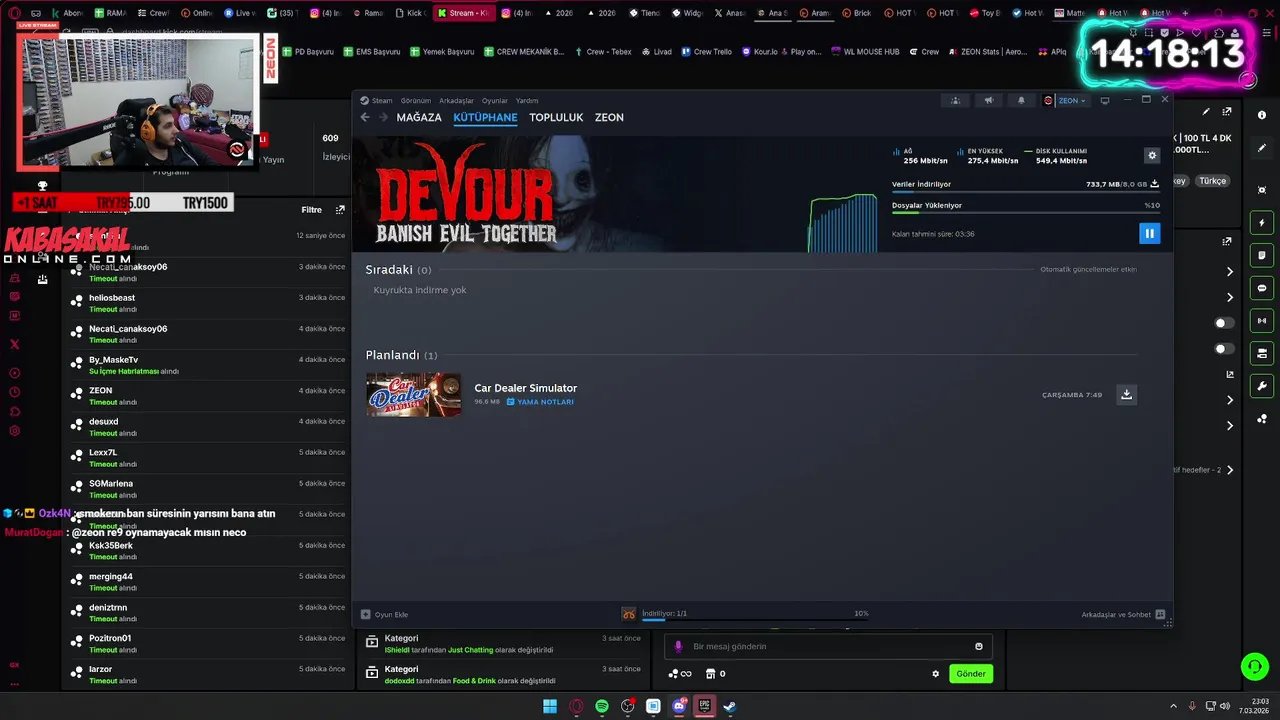Open Discord from the taskbar
Image resolution: width=1280 pixels, height=720 pixels.
click(x=679, y=706)
